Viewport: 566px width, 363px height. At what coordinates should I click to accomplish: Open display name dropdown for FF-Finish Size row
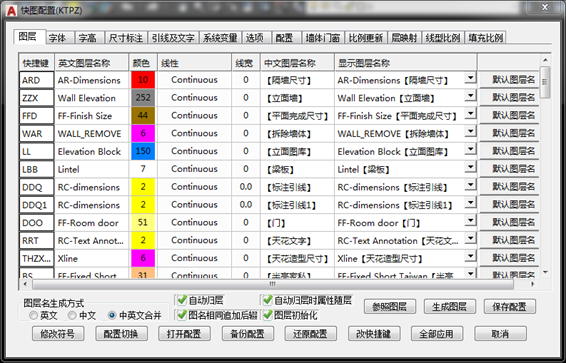pyautogui.click(x=470, y=114)
